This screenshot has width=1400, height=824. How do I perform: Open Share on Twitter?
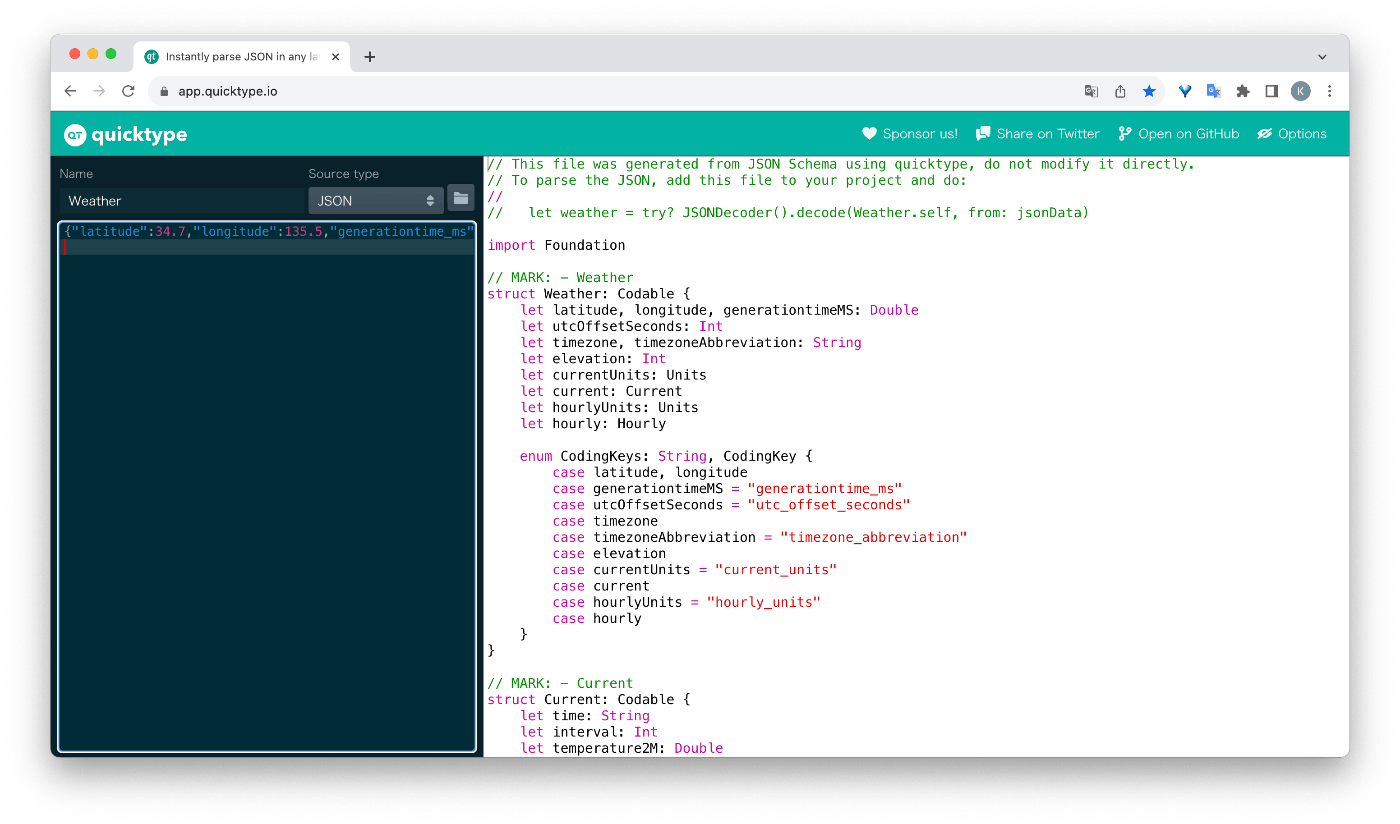pyautogui.click(x=1038, y=134)
